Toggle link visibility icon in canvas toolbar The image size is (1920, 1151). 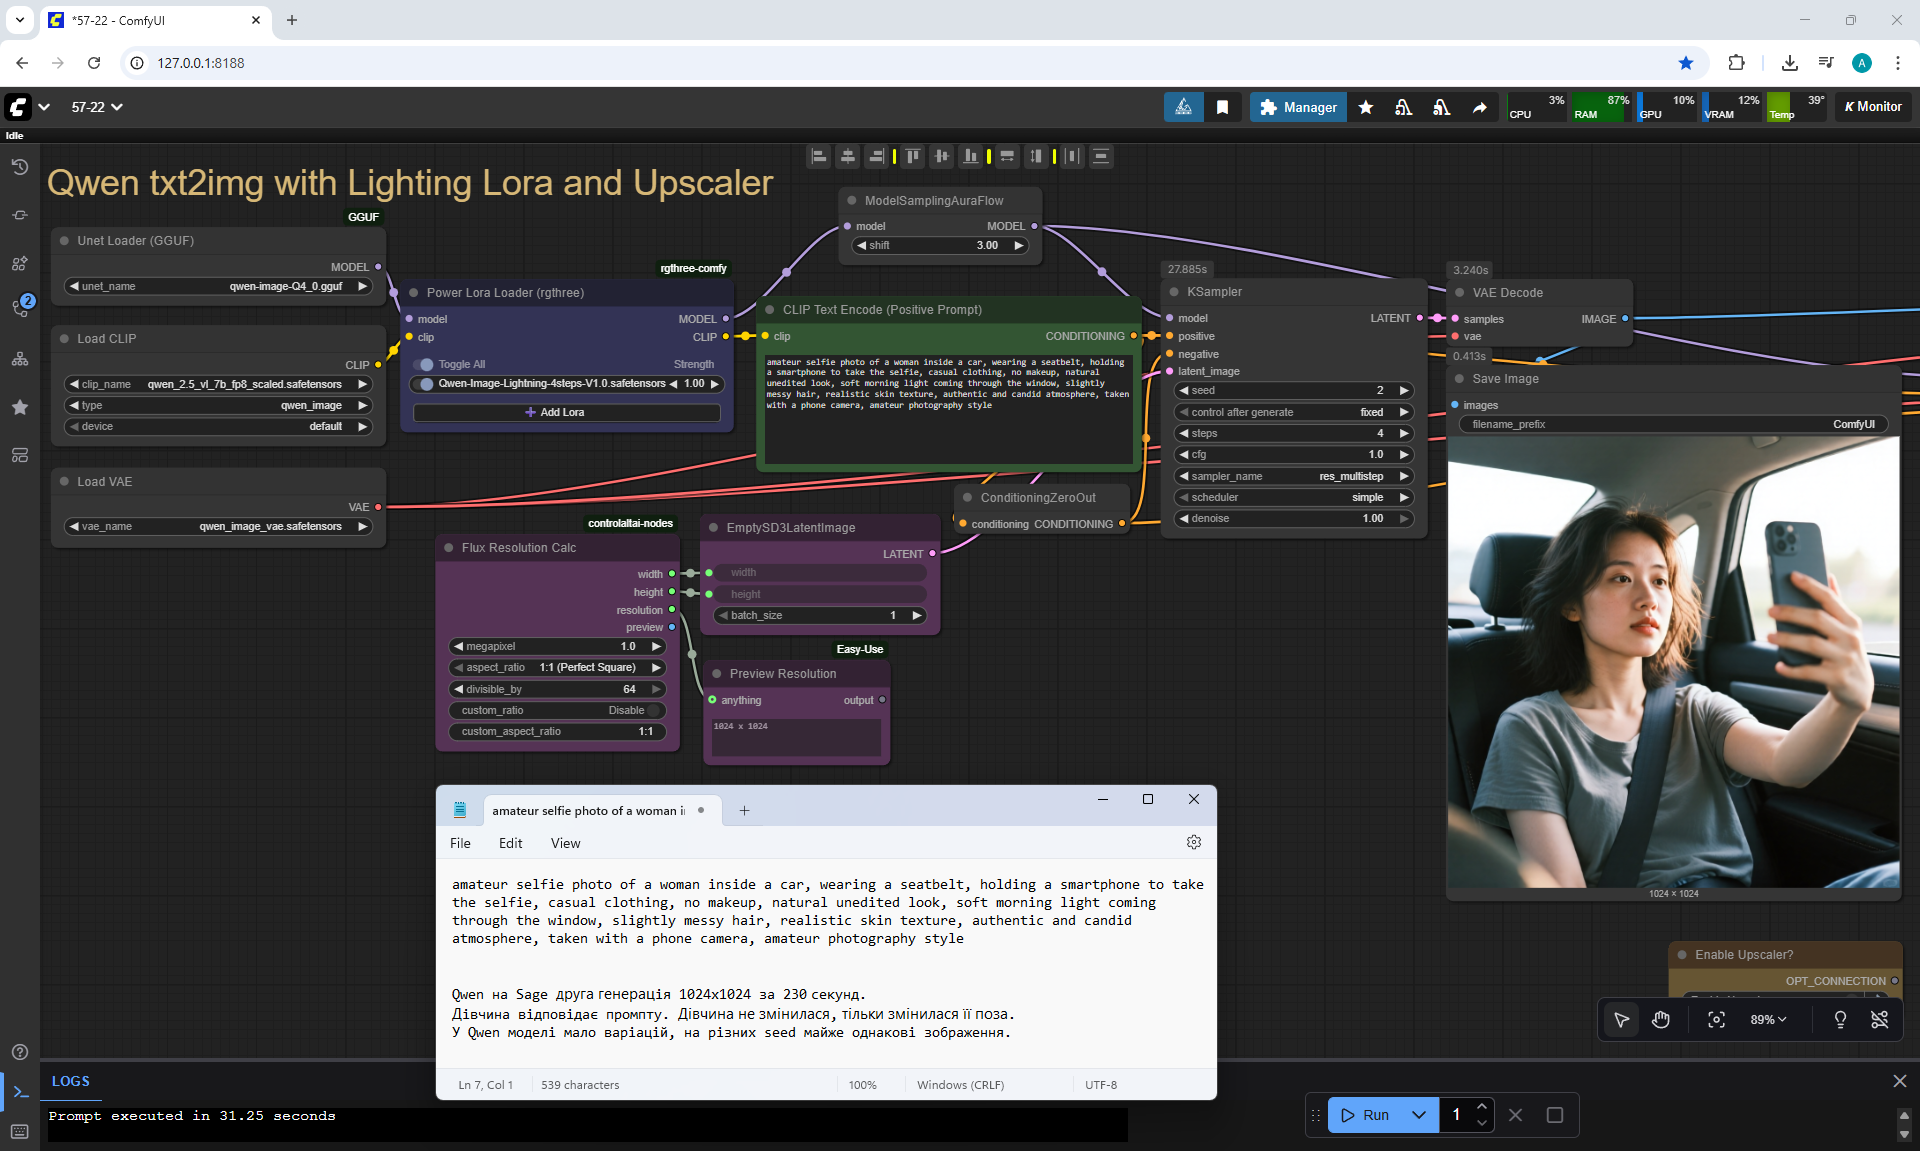click(x=1879, y=1019)
